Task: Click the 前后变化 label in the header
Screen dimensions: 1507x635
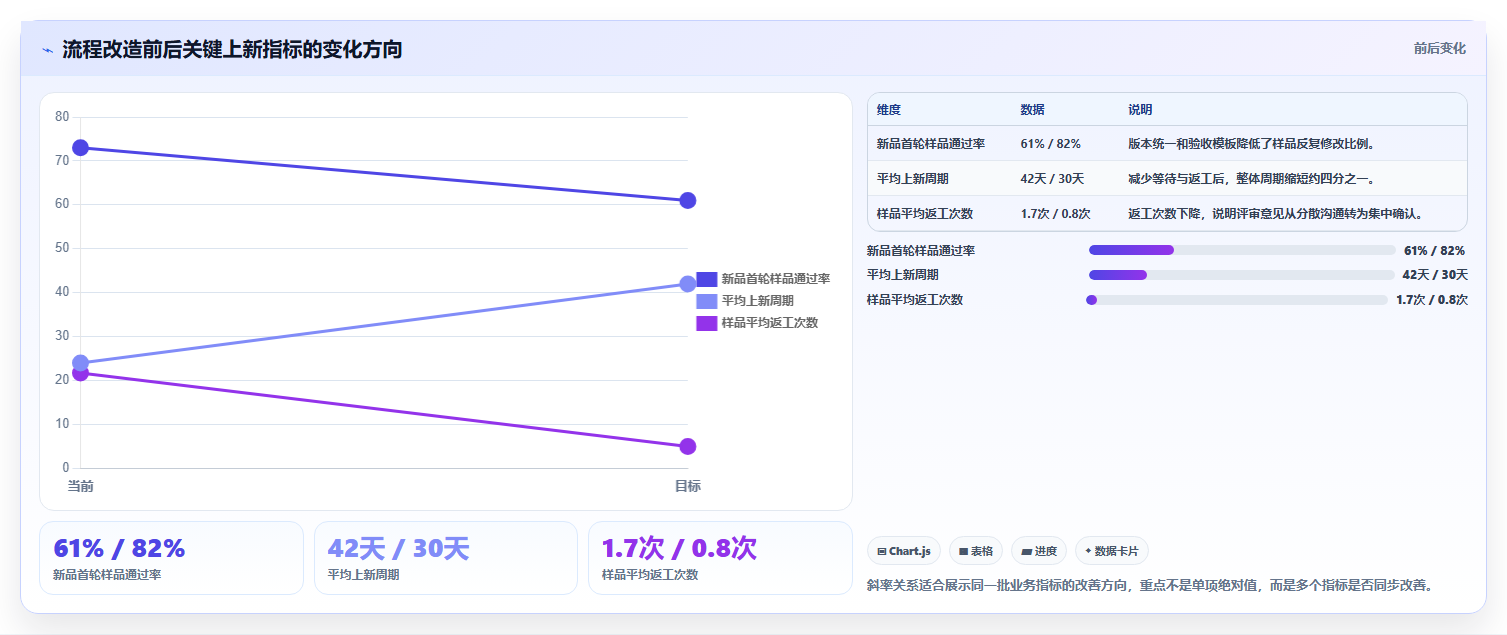Action: pyautogui.click(x=1439, y=48)
